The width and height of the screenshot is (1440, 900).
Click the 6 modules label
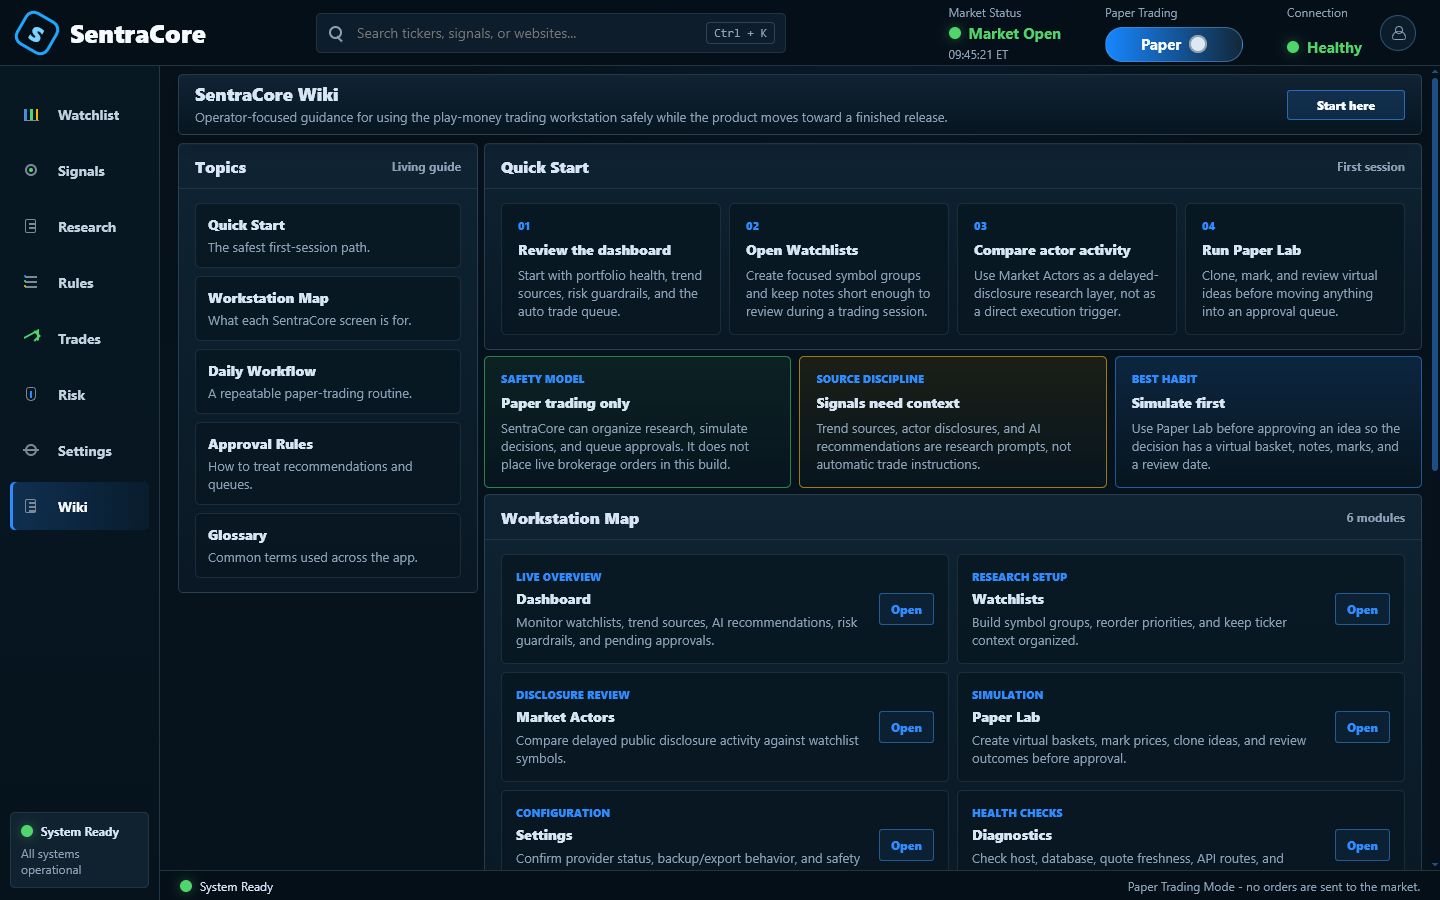point(1375,518)
